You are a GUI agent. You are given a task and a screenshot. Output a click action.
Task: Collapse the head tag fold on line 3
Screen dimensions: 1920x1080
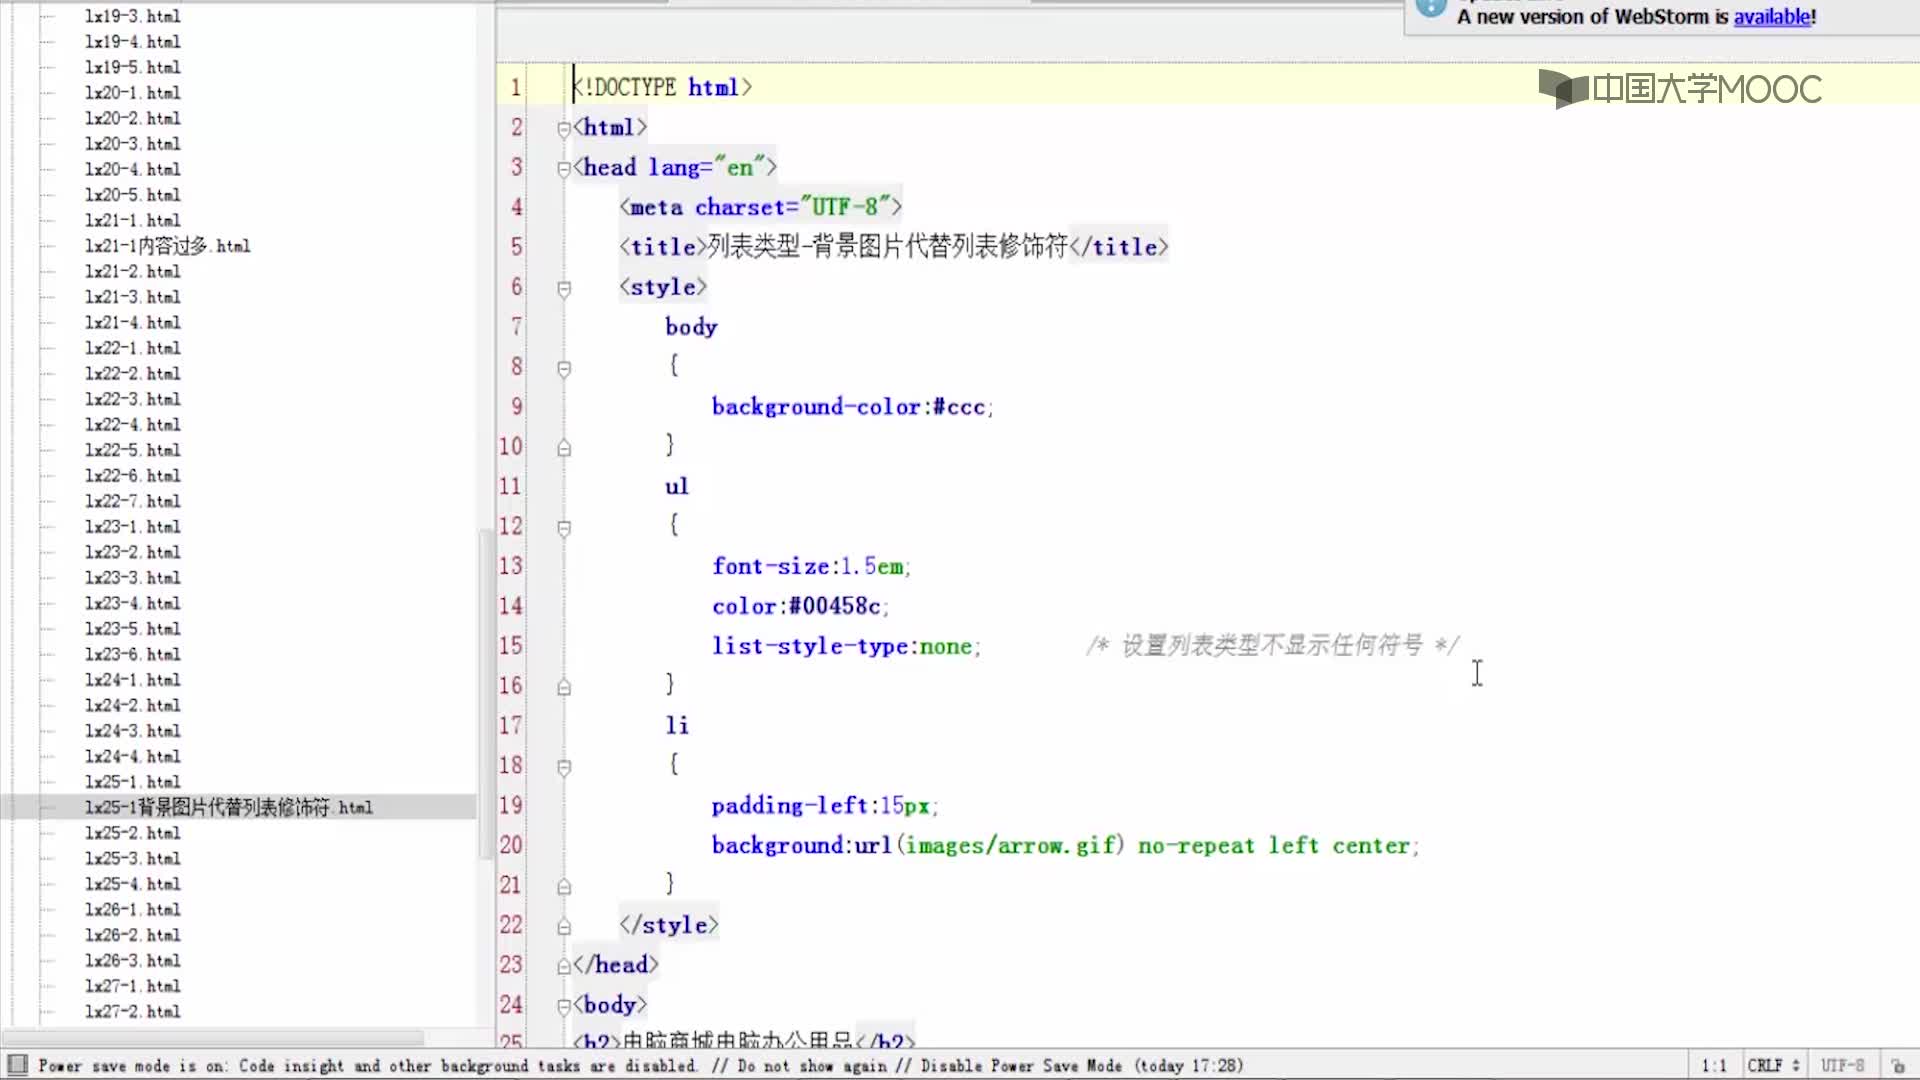564,169
